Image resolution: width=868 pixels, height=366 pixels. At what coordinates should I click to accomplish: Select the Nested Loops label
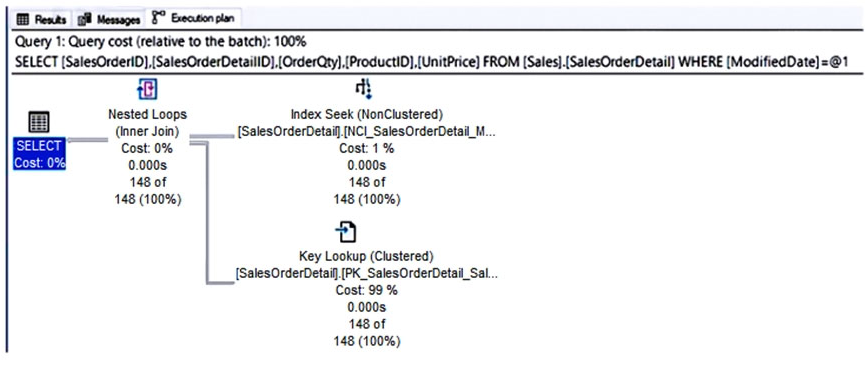(x=147, y=115)
